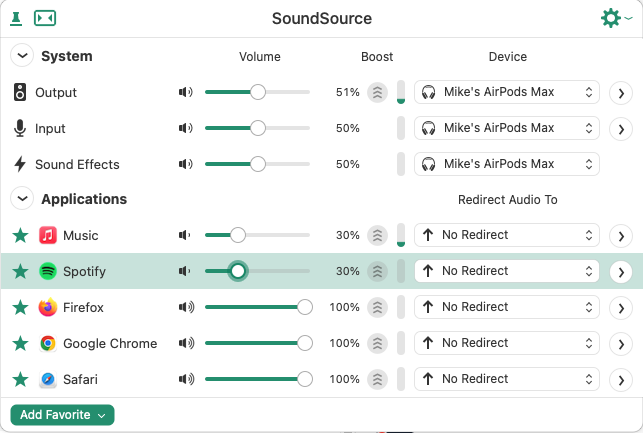The image size is (643, 433).
Task: Toggle the Firefox favorite star
Action: pos(20,307)
